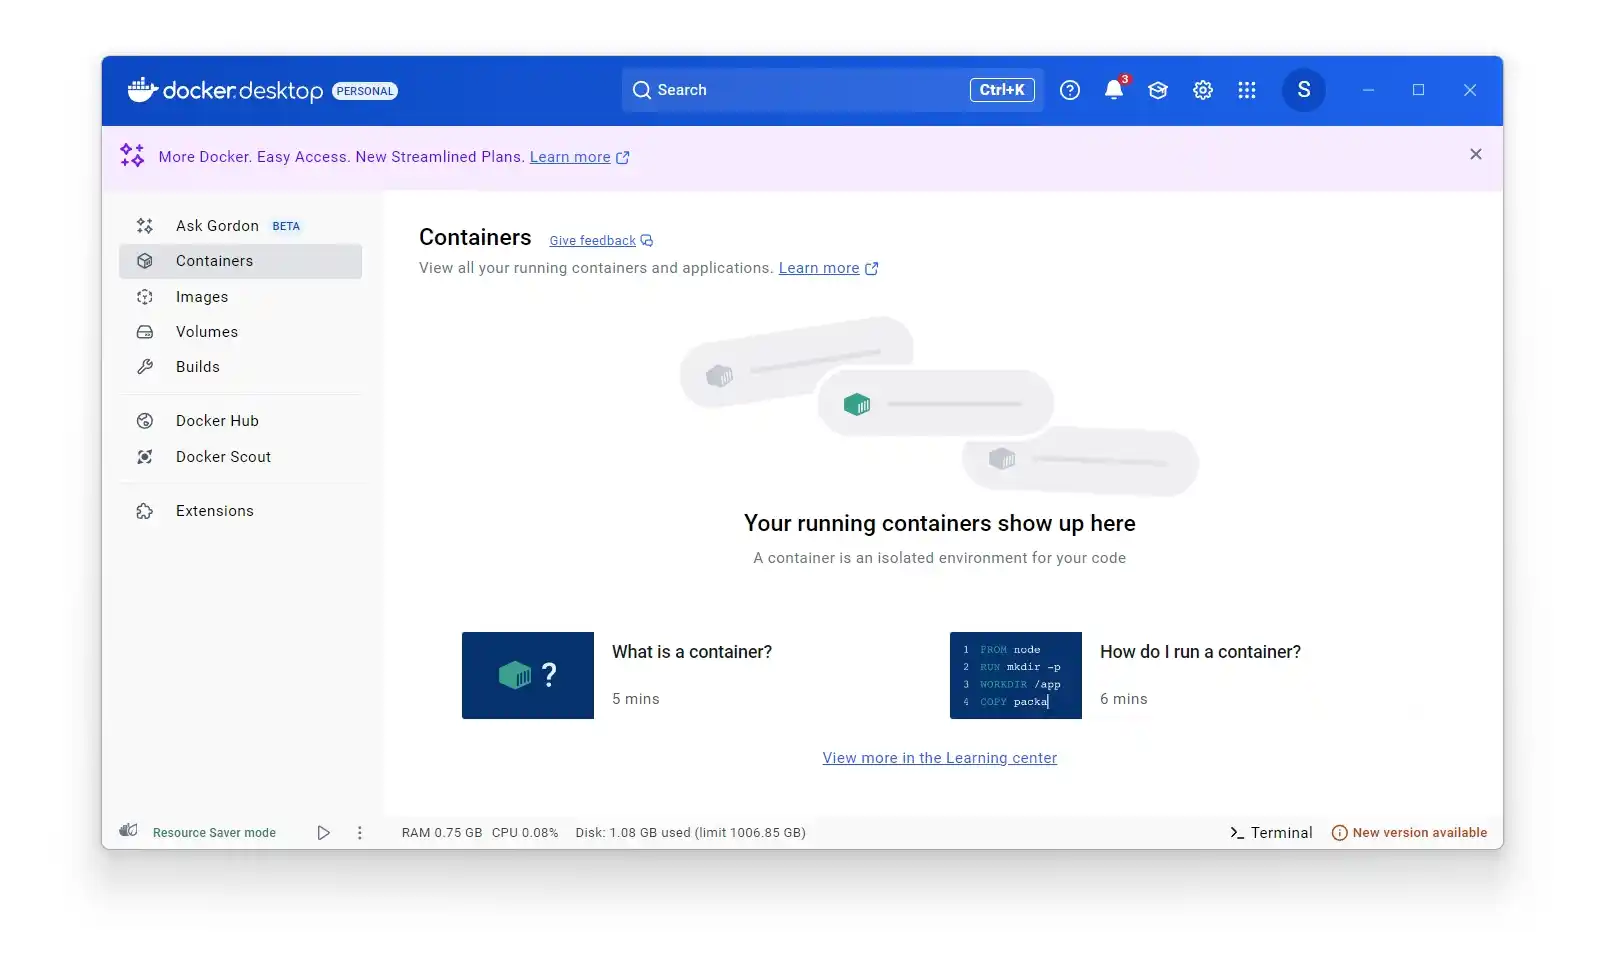Click the help question mark icon
The width and height of the screenshot is (1618, 958).
tap(1069, 90)
